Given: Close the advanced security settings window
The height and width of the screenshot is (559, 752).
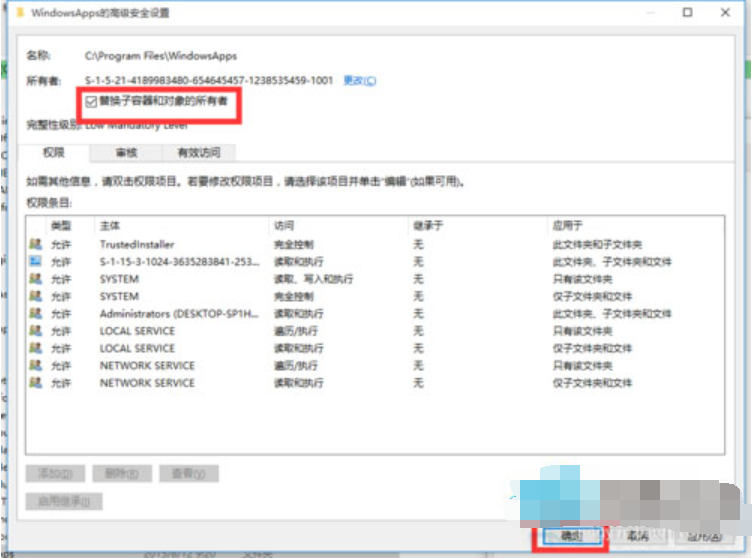Looking at the screenshot, I should (x=725, y=12).
